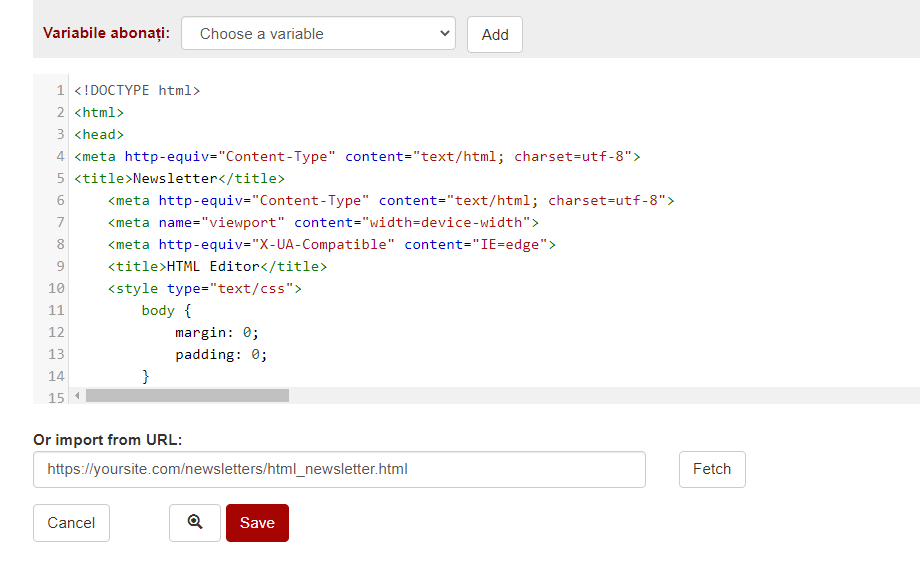Click the viewport meta tag line

point(323,222)
